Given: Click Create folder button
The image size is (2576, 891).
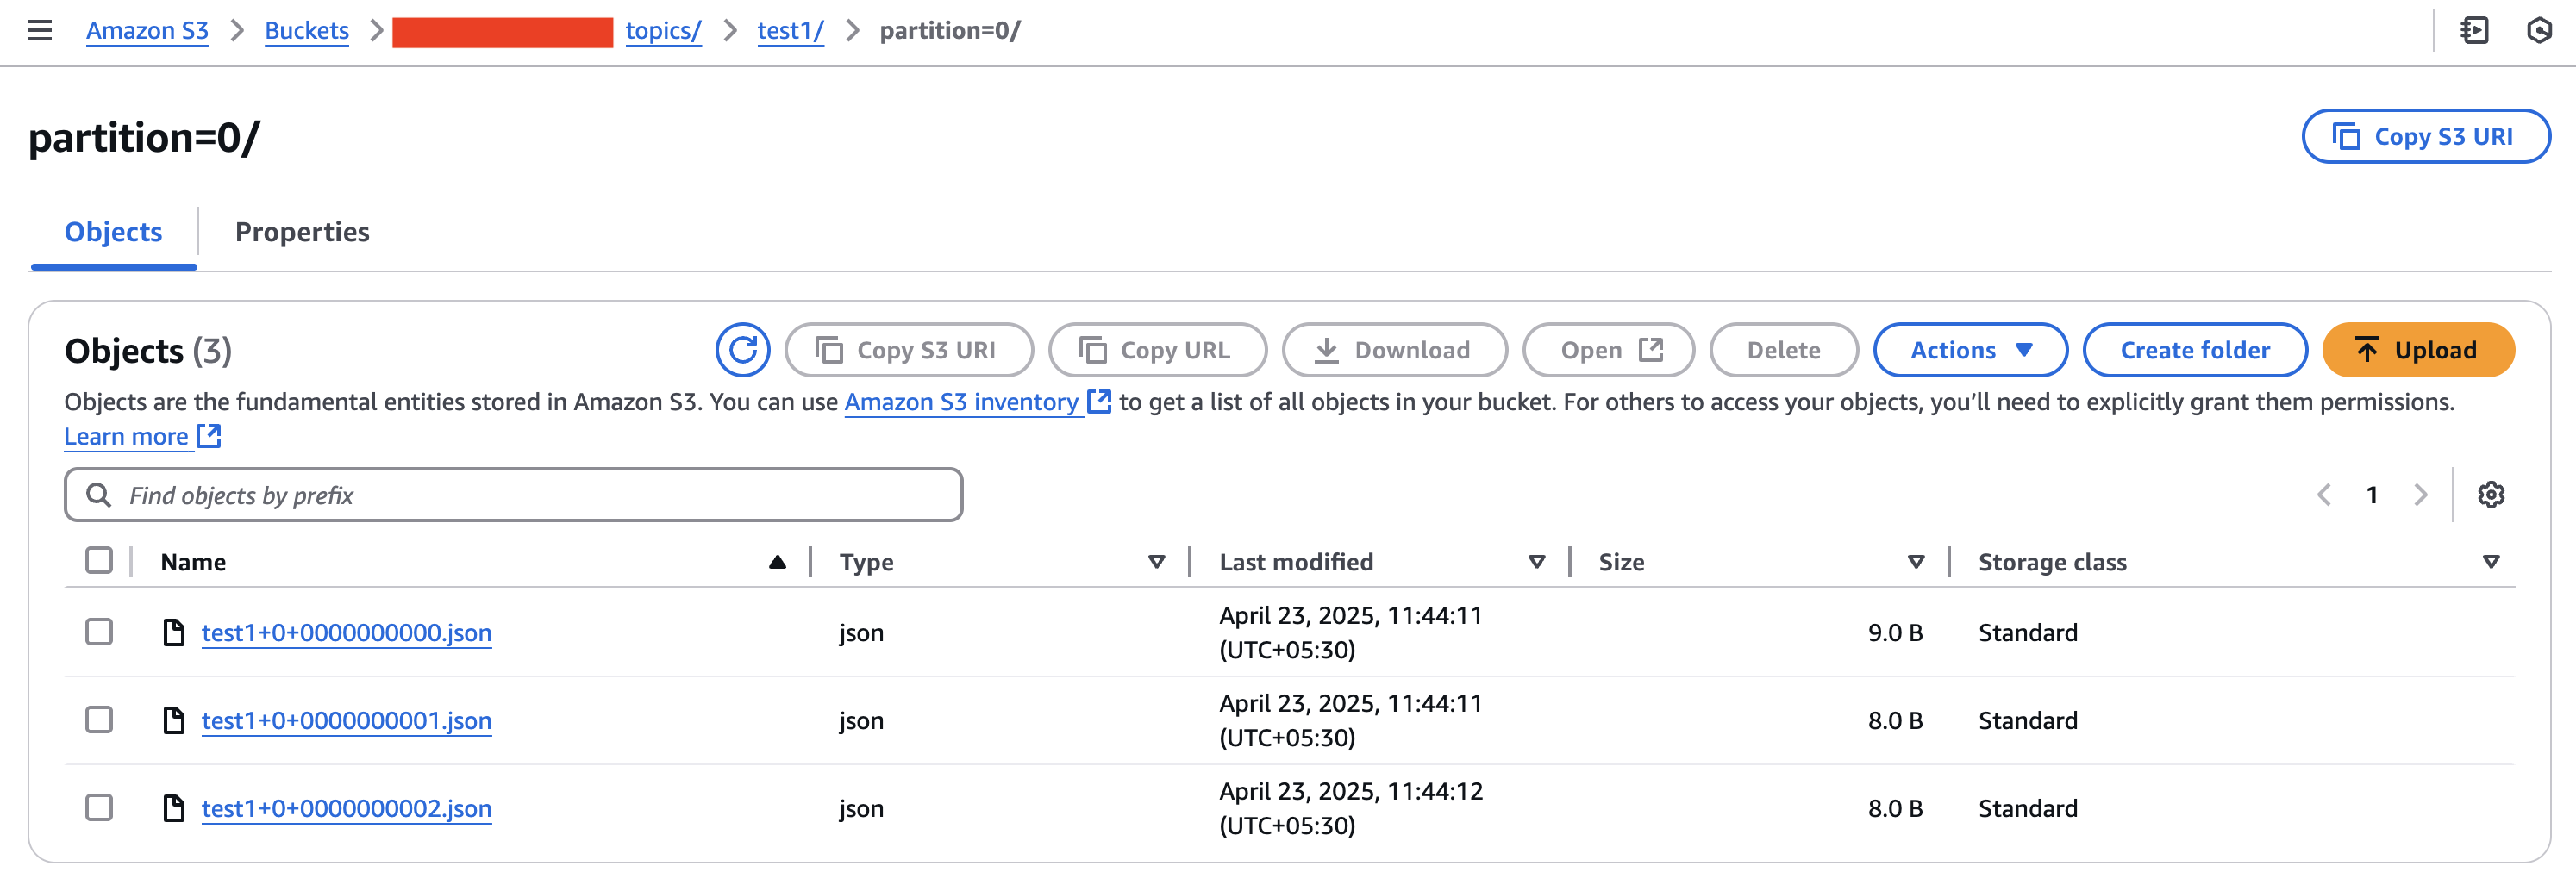Looking at the screenshot, I should 2194,350.
